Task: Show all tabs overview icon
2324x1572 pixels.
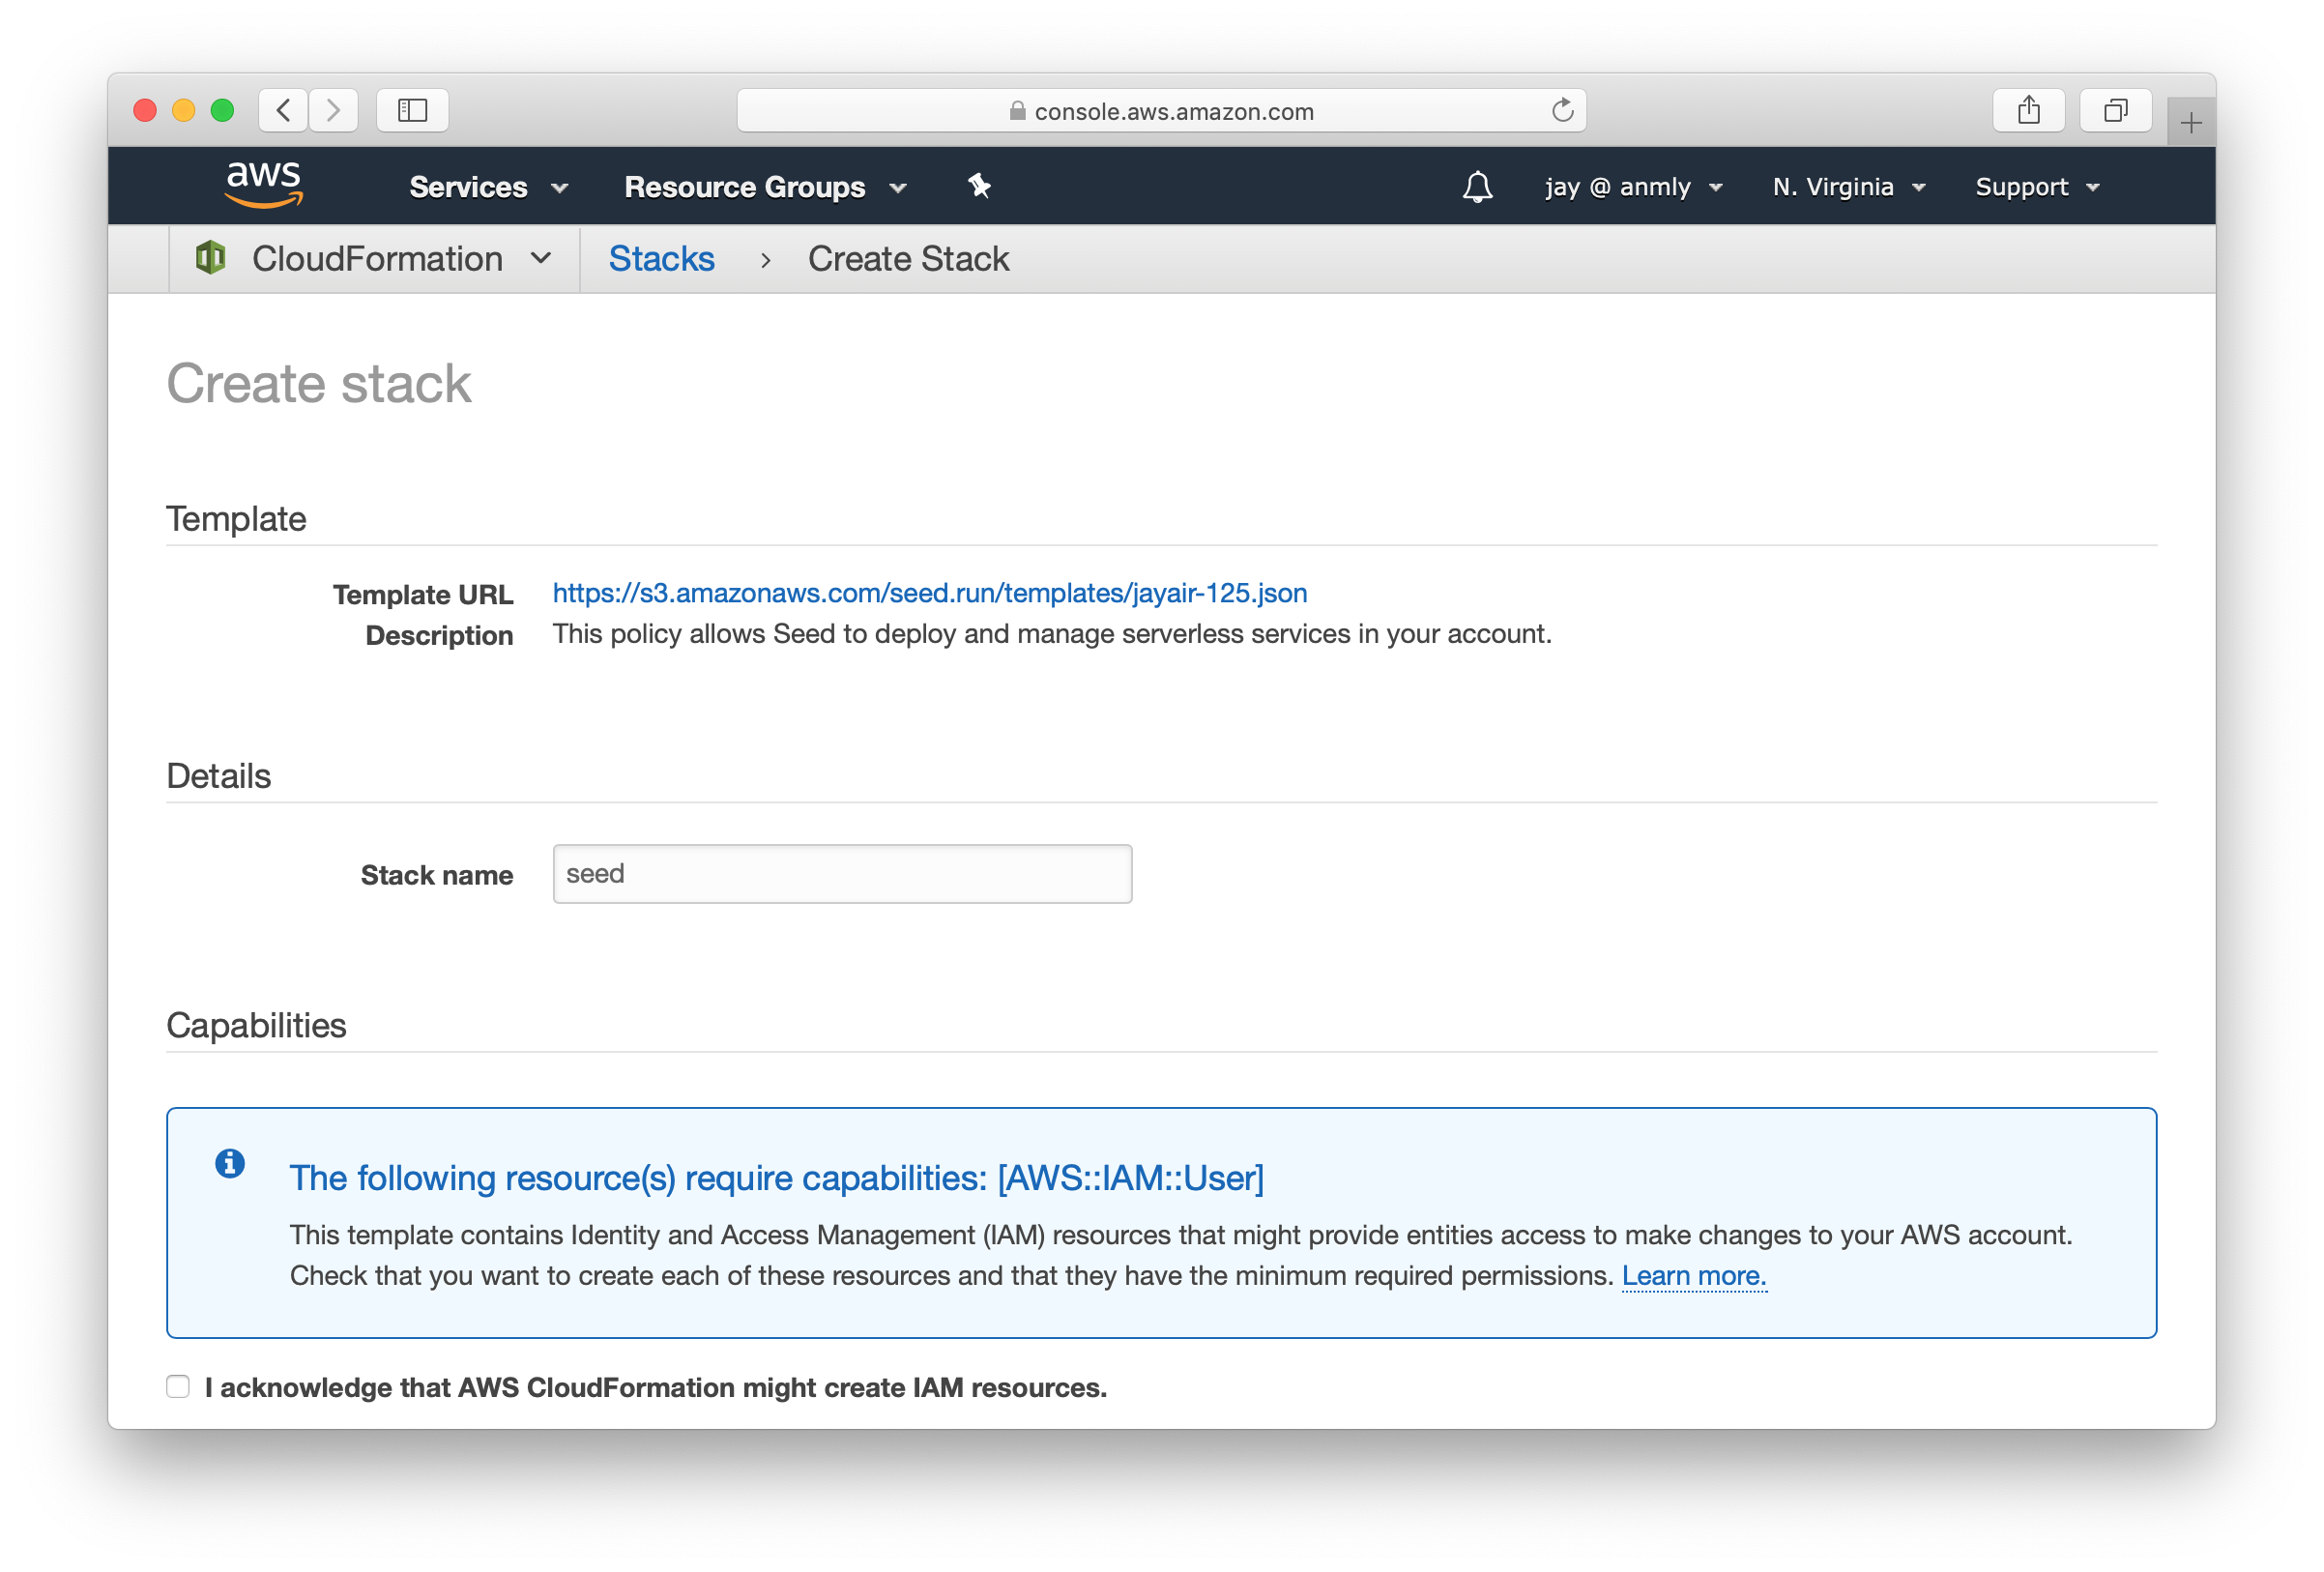Action: pos(2115,110)
